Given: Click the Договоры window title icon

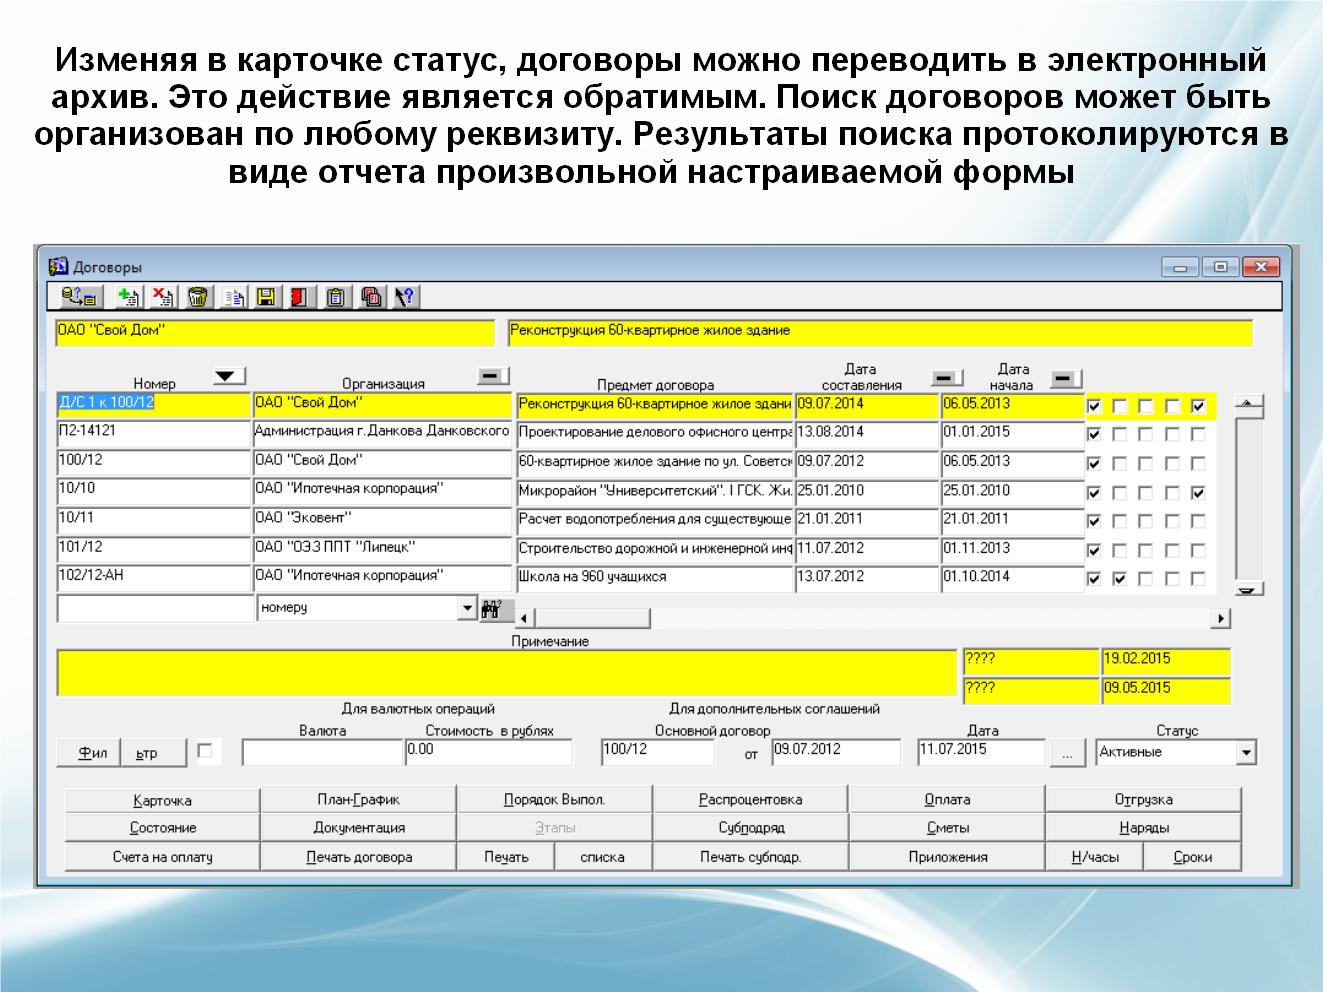Looking at the screenshot, I should coord(59,266).
